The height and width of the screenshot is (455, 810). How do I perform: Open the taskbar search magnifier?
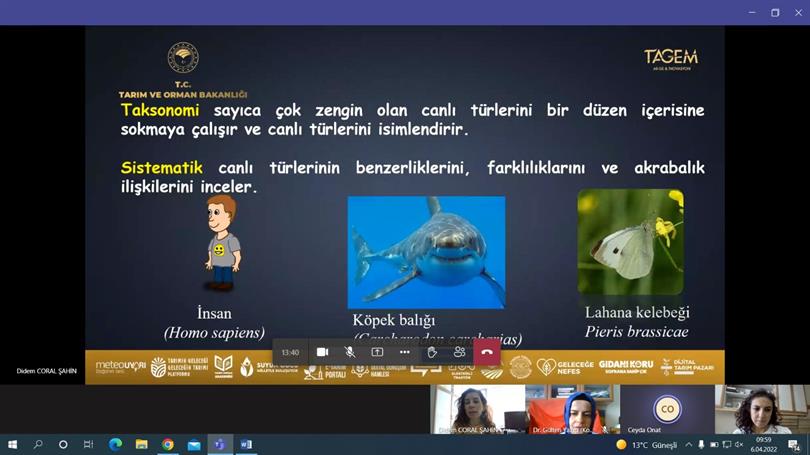38,444
